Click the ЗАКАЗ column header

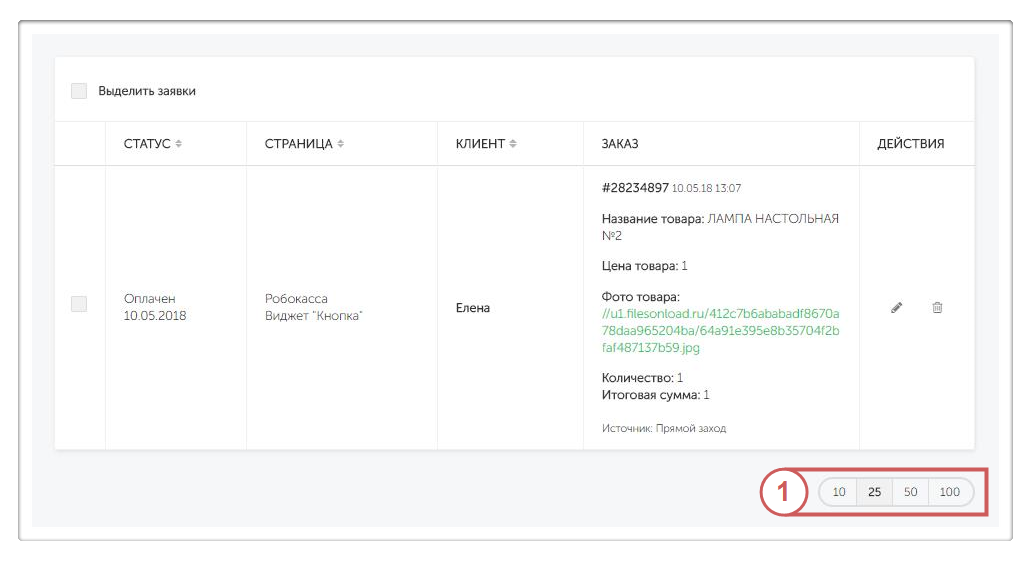coord(620,144)
